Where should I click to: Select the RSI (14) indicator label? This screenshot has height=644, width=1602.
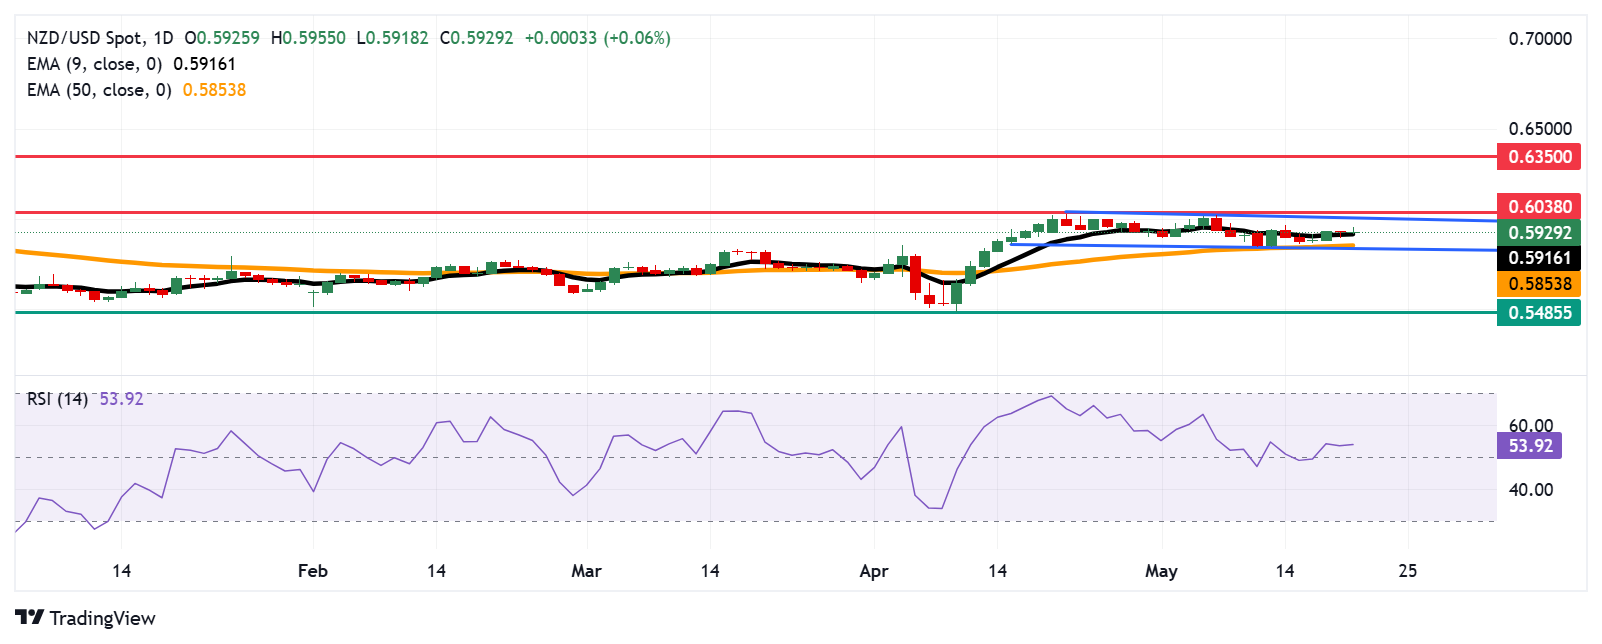tap(57, 399)
